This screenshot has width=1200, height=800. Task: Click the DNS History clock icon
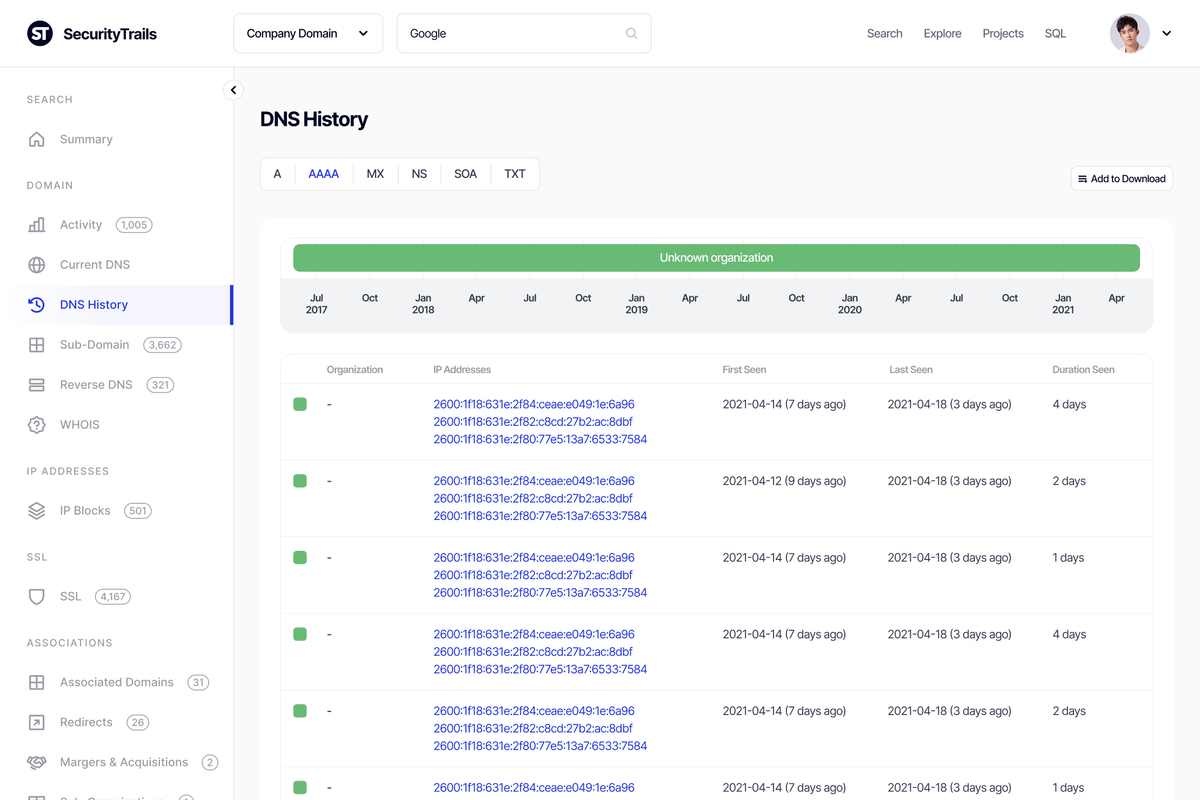(x=37, y=305)
